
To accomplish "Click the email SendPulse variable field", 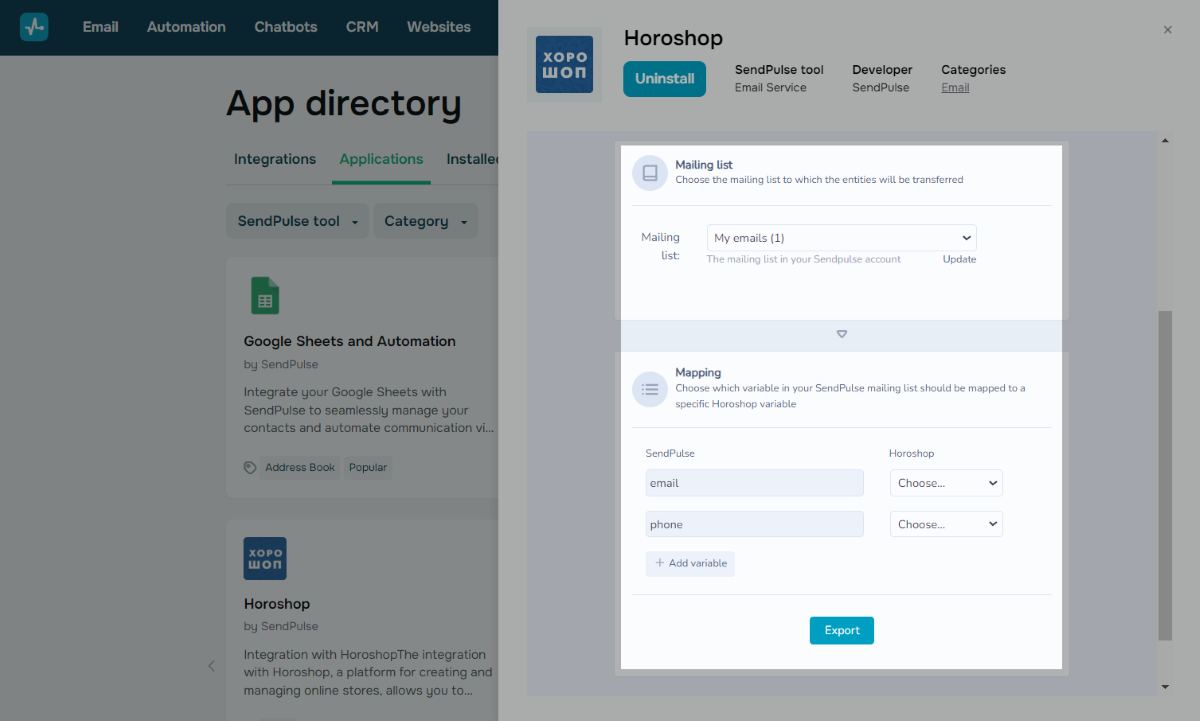I will pos(755,483).
